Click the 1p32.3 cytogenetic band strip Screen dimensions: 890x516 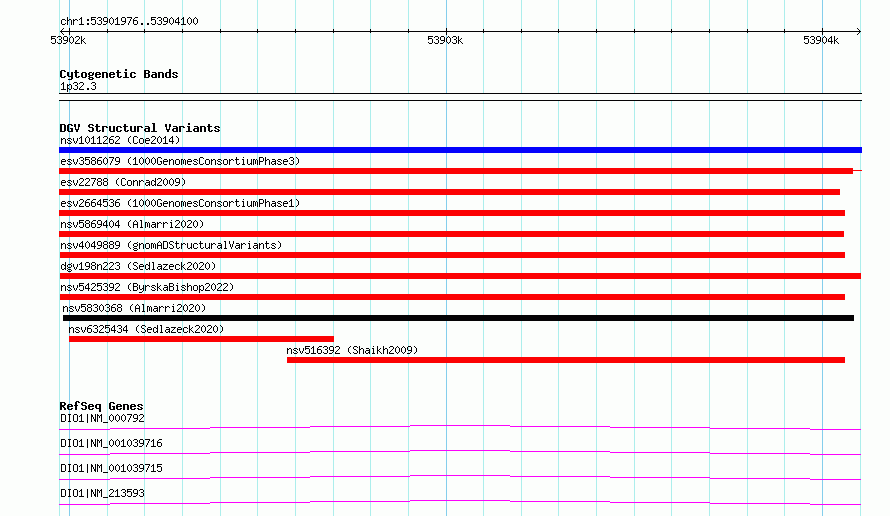460,97
